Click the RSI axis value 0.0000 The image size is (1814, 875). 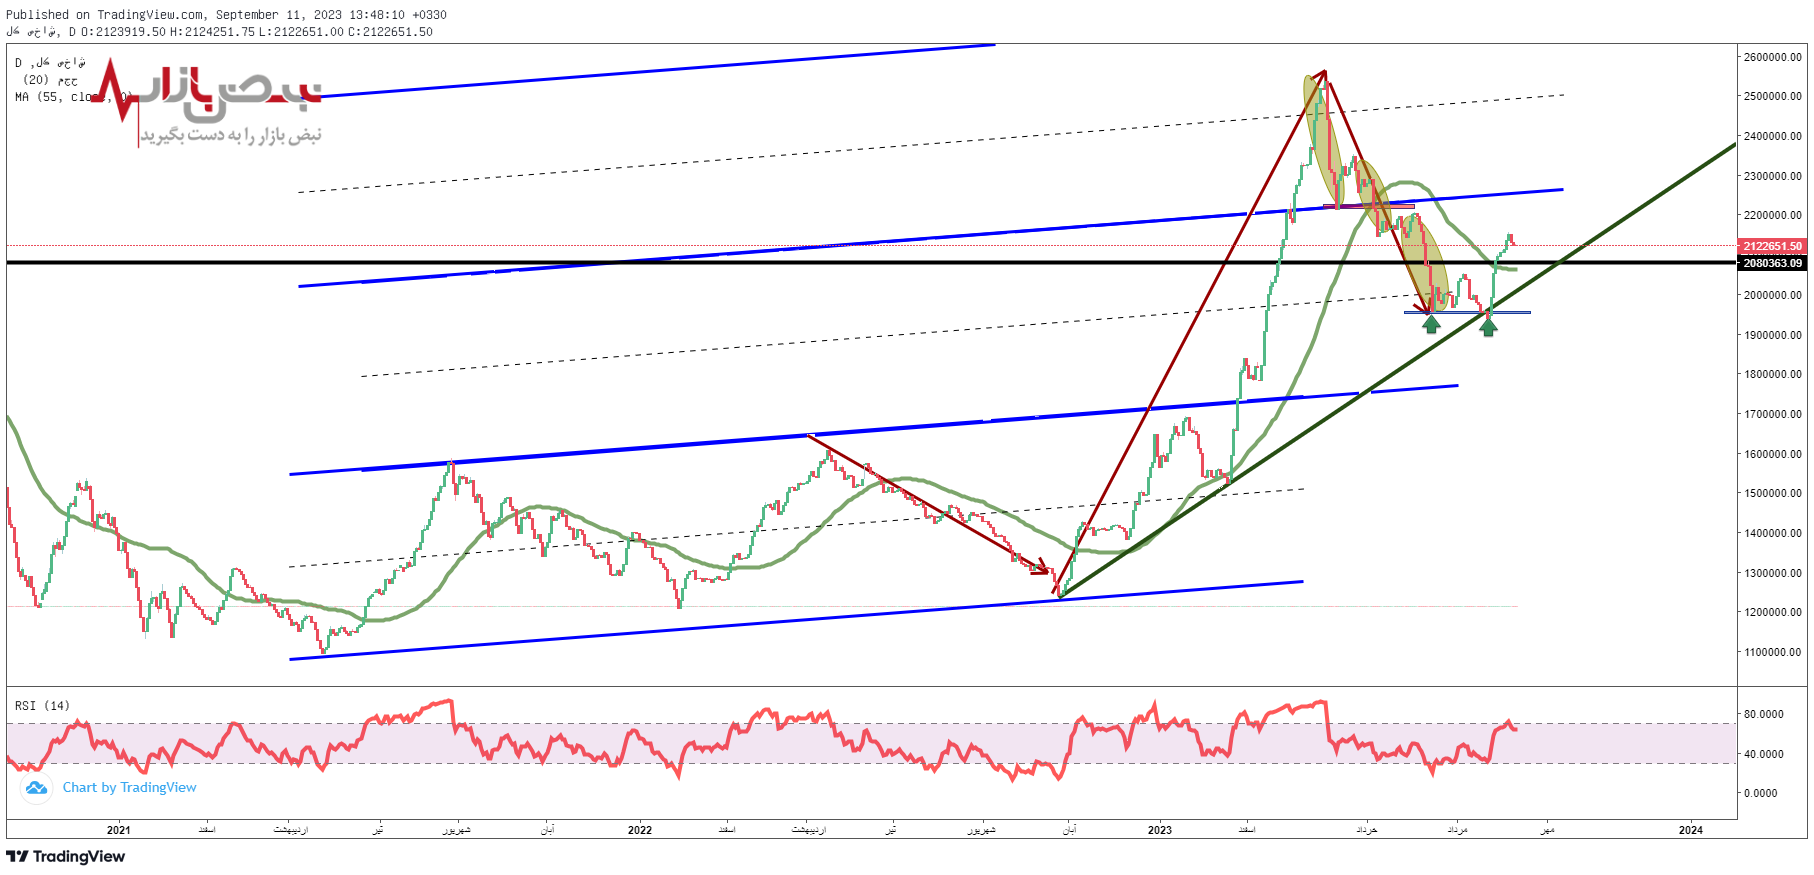tap(1761, 793)
